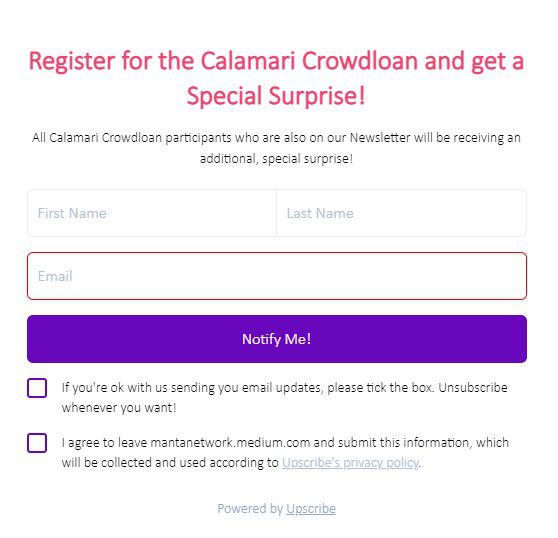558x538 pixels.
Task: Check the agree to leave mantanetwork box
Action: pos(37,443)
